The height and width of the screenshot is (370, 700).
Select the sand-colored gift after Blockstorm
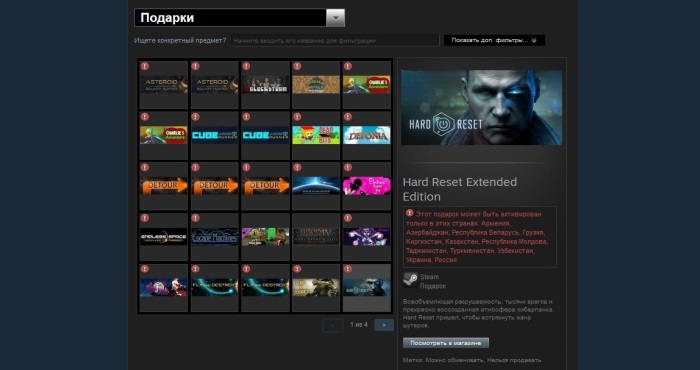click(316, 85)
